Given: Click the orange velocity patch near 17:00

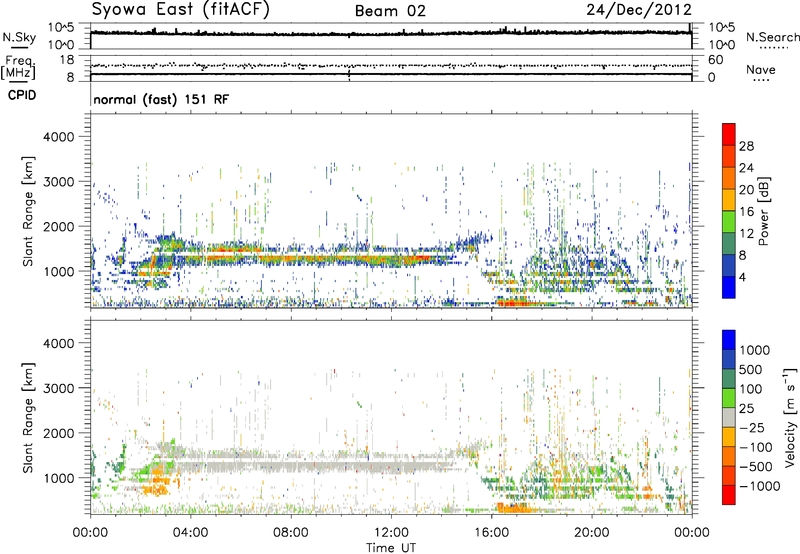Looking at the screenshot, I should [514, 508].
